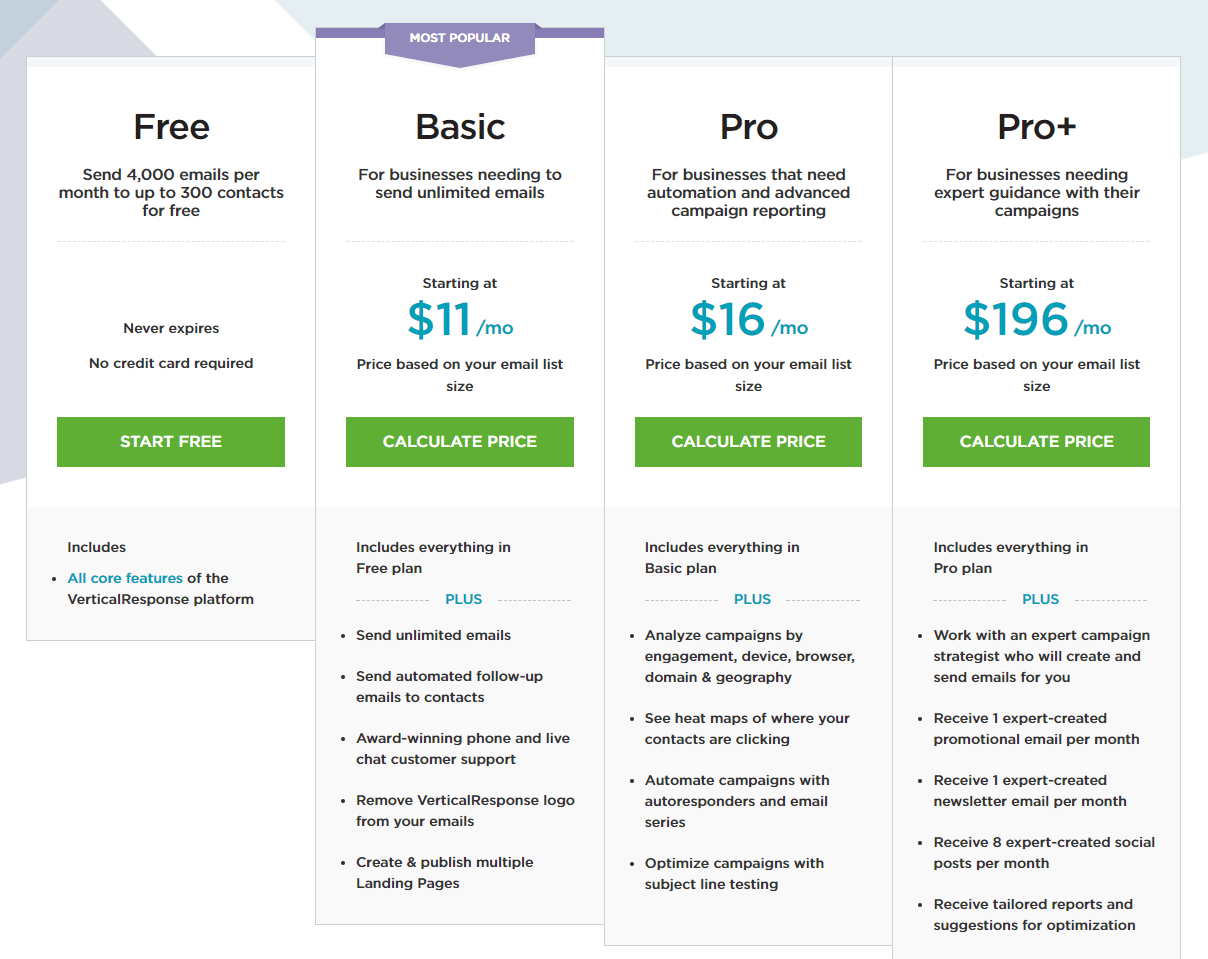Click Create & publish multiple Landing Pages item
Screen dimensions: 1208x959
point(445,873)
